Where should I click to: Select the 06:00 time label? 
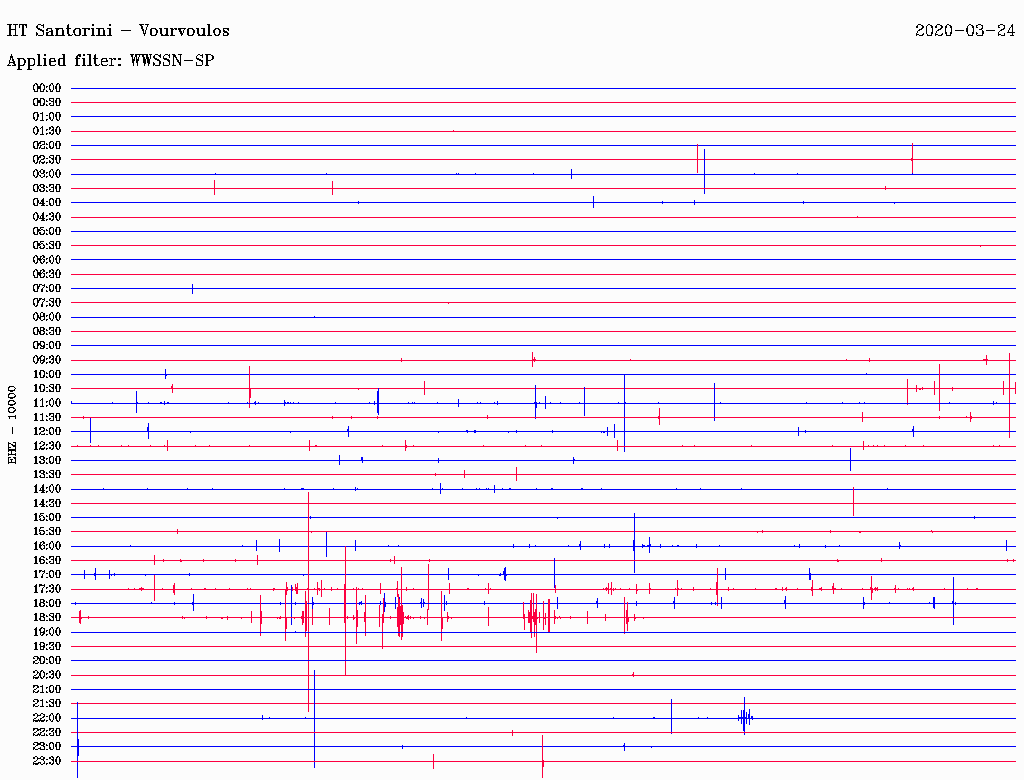(47, 260)
